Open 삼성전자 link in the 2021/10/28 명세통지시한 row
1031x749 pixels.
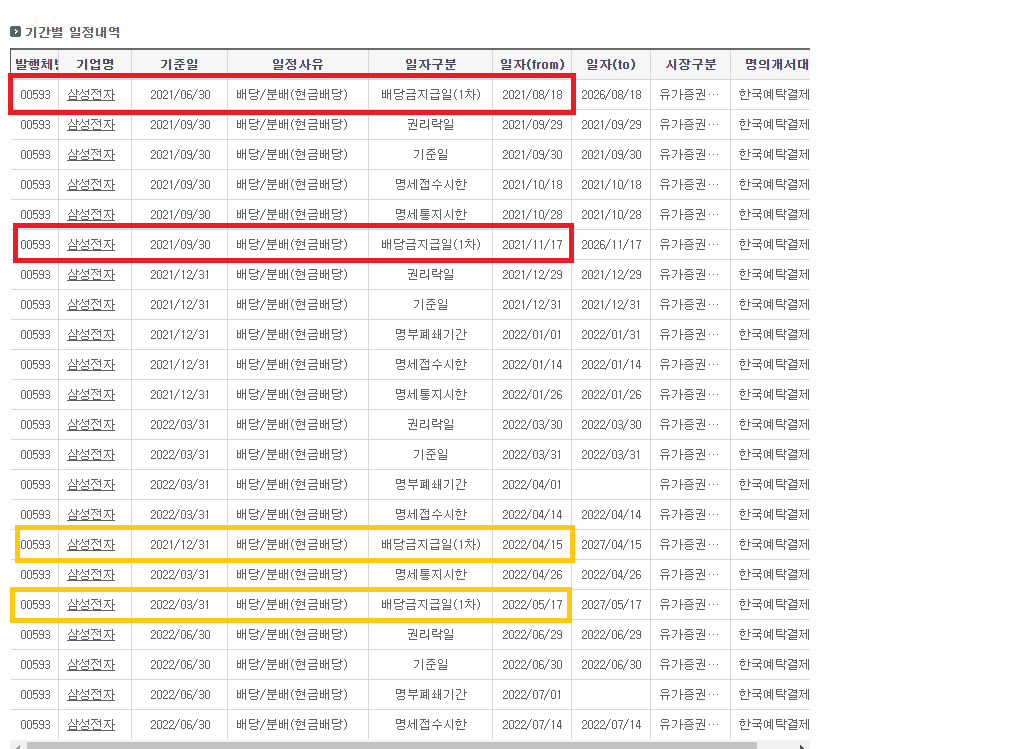click(91, 214)
